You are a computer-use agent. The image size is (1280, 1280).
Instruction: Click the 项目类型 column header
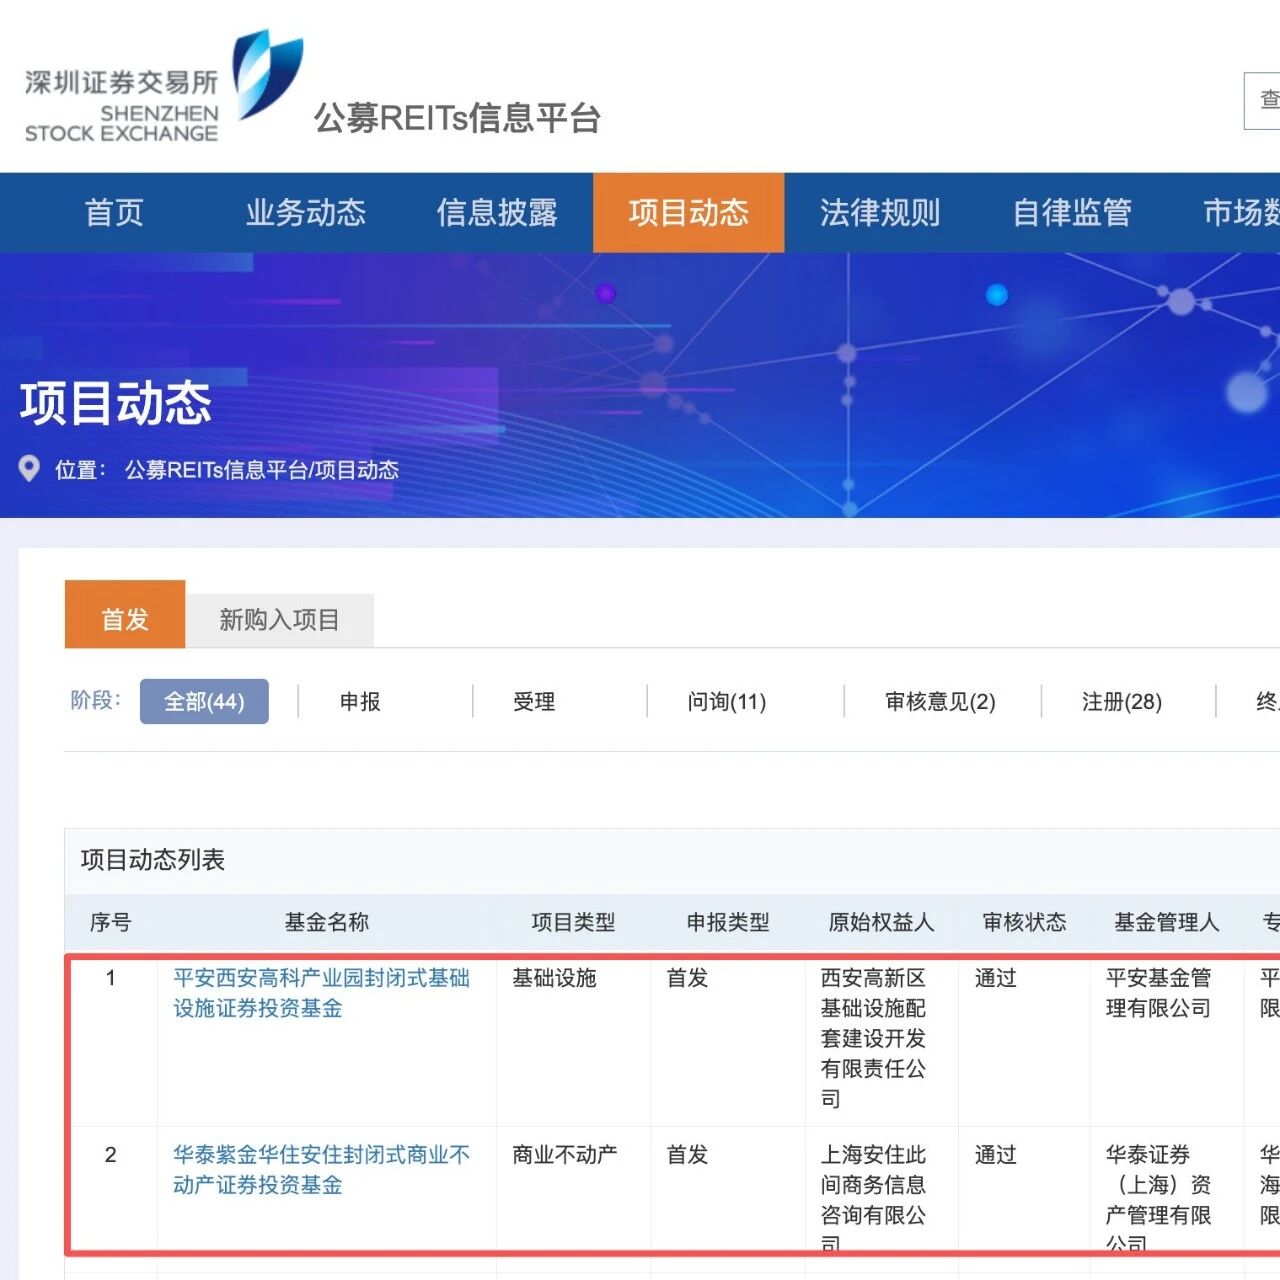pos(573,922)
